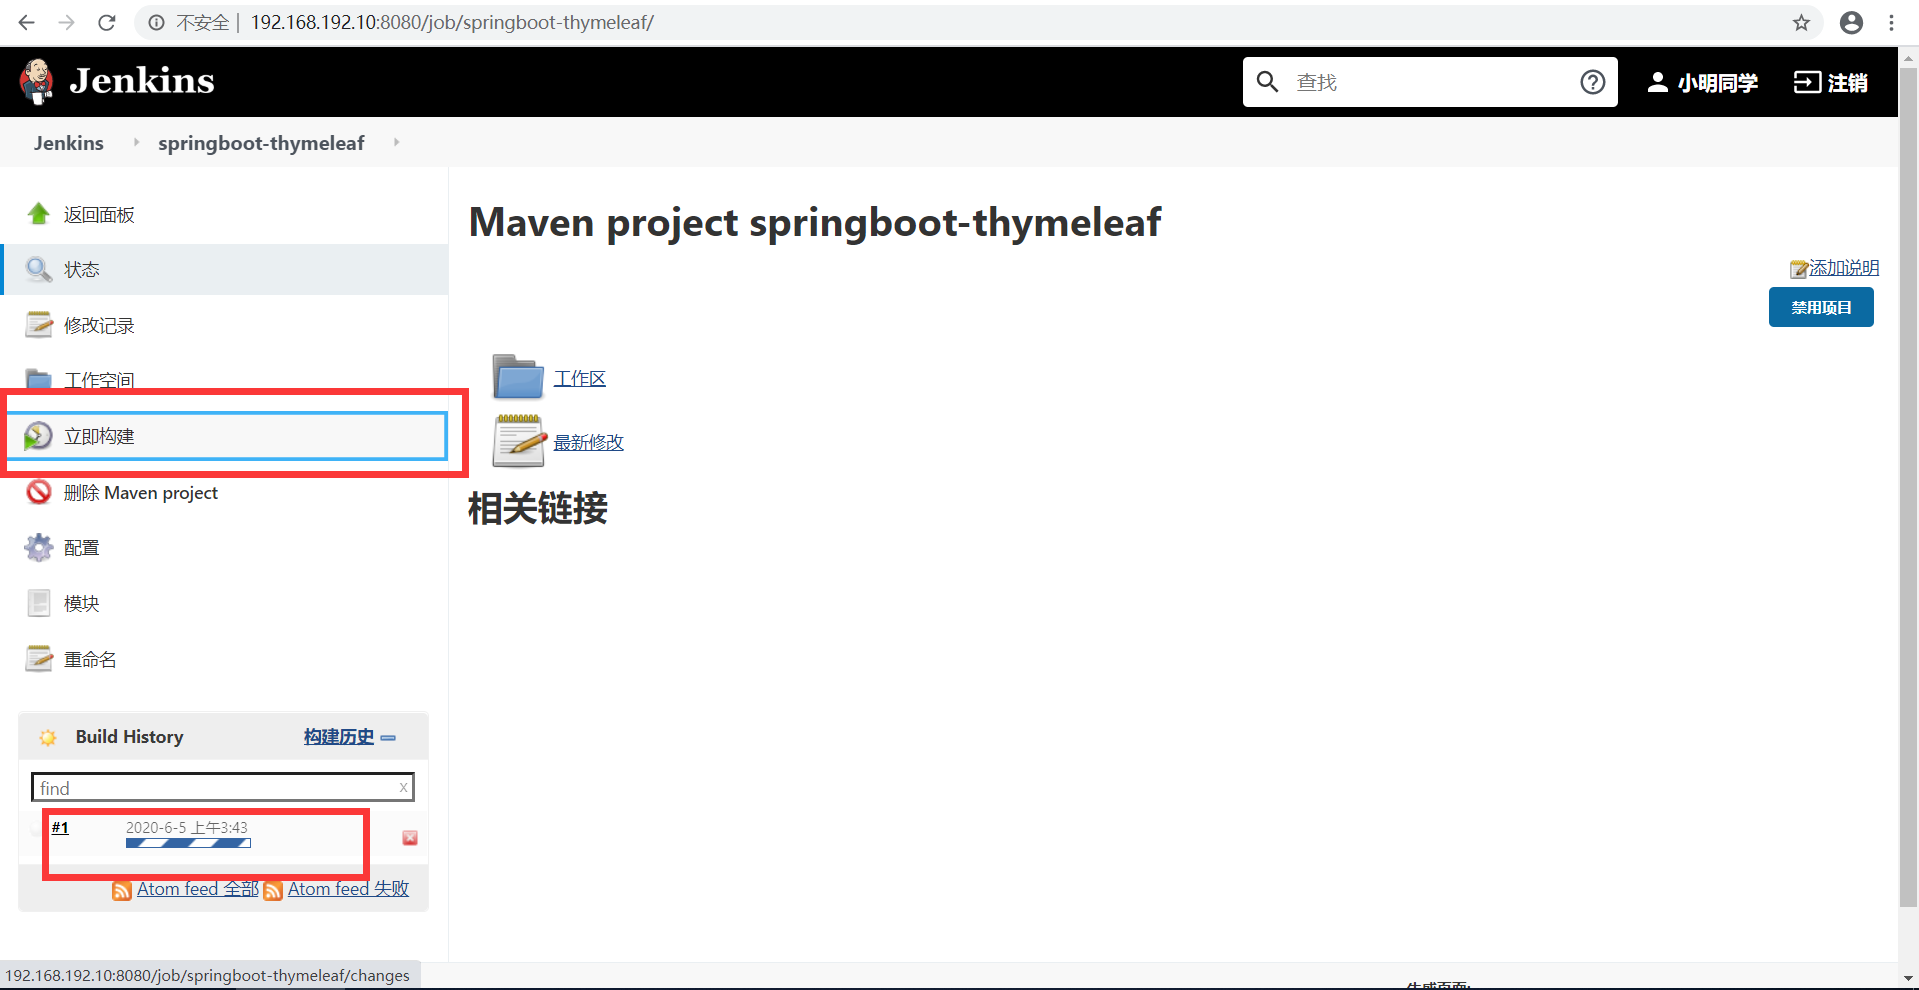This screenshot has width=1919, height=990.
Task: Open the Chrome three-dot menu
Action: 1891,22
